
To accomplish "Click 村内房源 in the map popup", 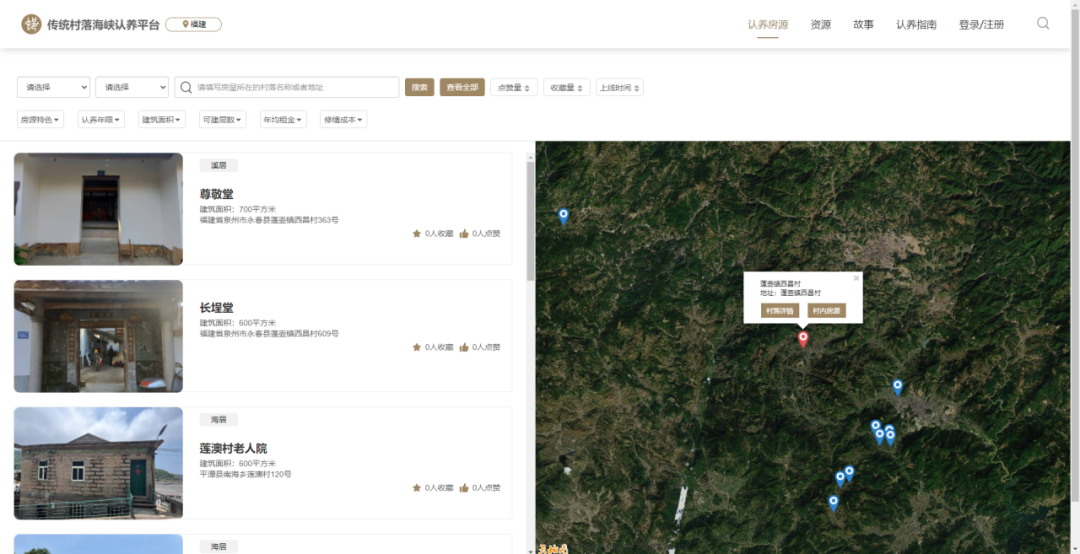I will tap(827, 311).
